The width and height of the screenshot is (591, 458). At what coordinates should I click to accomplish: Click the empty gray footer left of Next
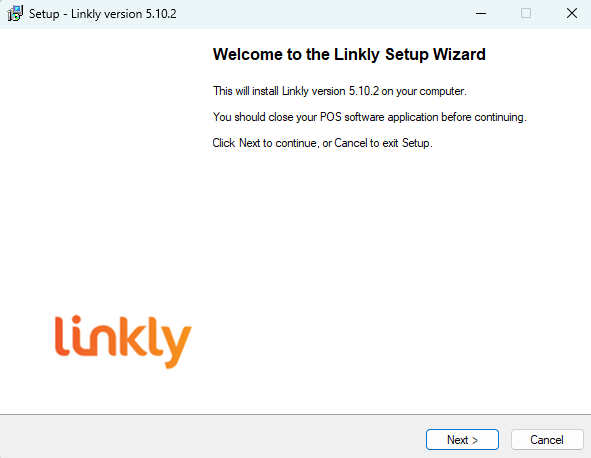(x=213, y=437)
